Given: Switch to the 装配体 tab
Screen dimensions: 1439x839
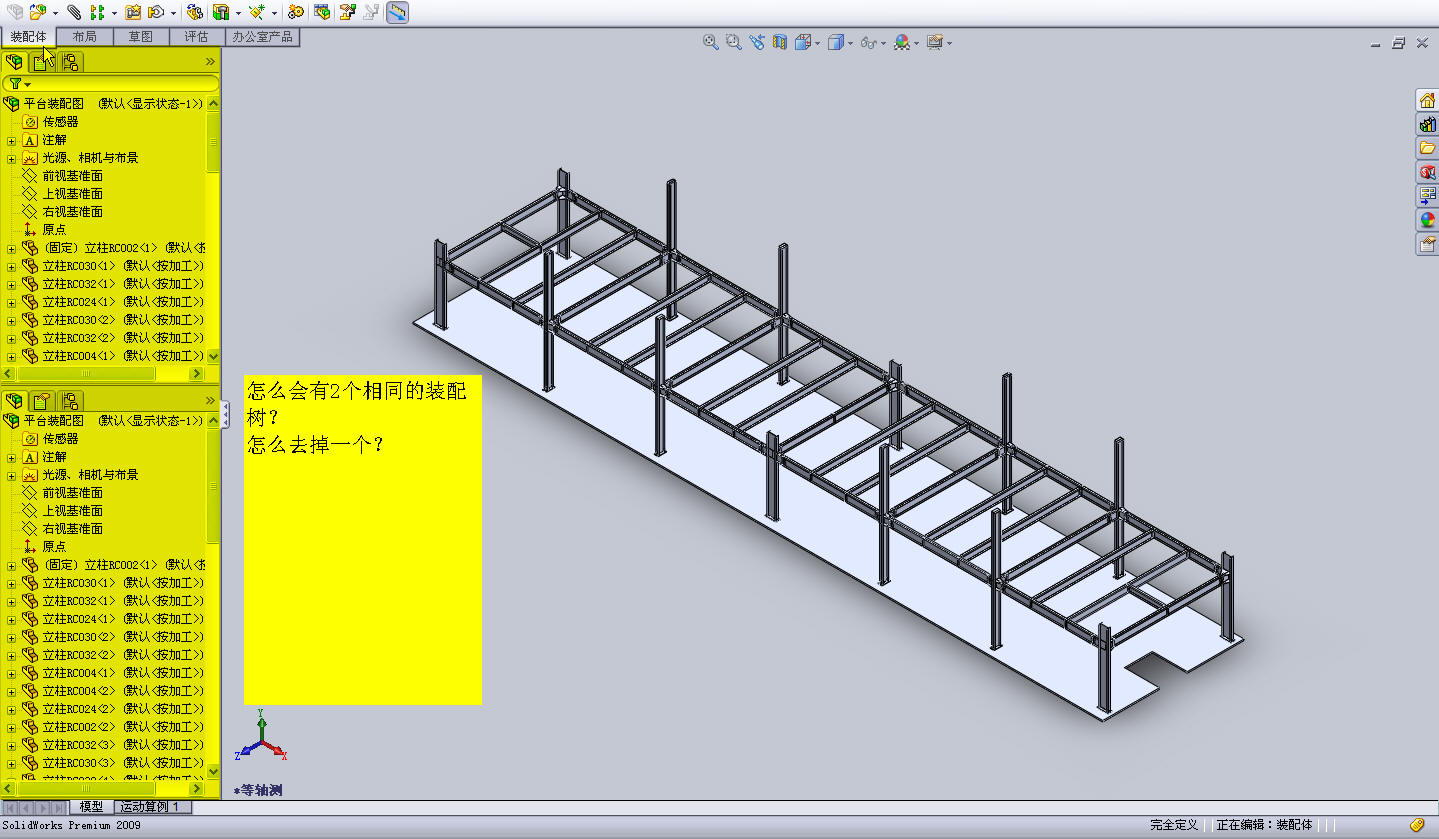Looking at the screenshot, I should pos(28,37).
